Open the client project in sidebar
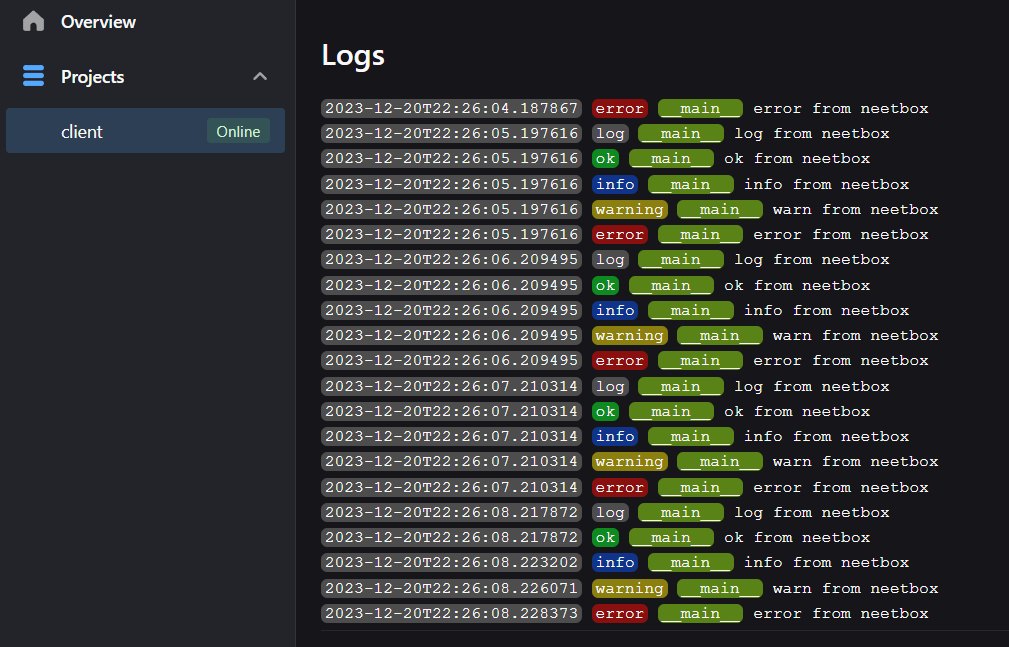 (x=82, y=132)
